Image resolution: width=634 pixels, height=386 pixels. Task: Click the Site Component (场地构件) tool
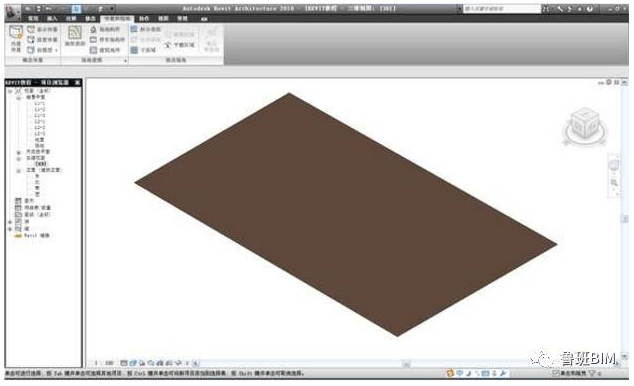[x=105, y=29]
